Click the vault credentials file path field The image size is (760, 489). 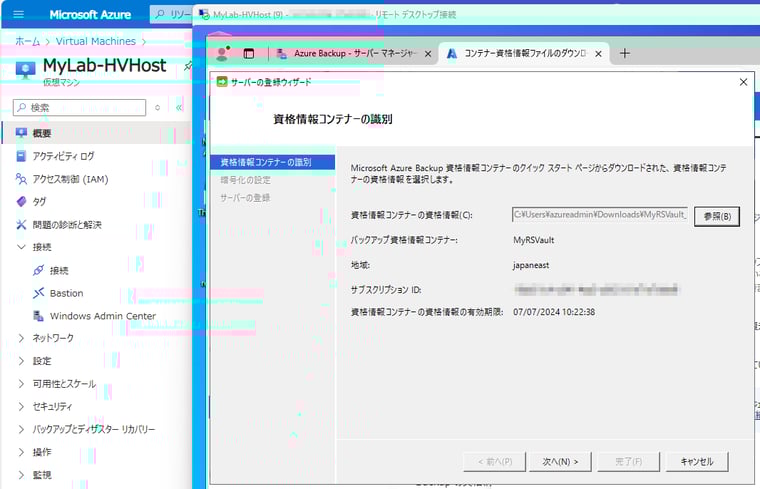pos(600,215)
